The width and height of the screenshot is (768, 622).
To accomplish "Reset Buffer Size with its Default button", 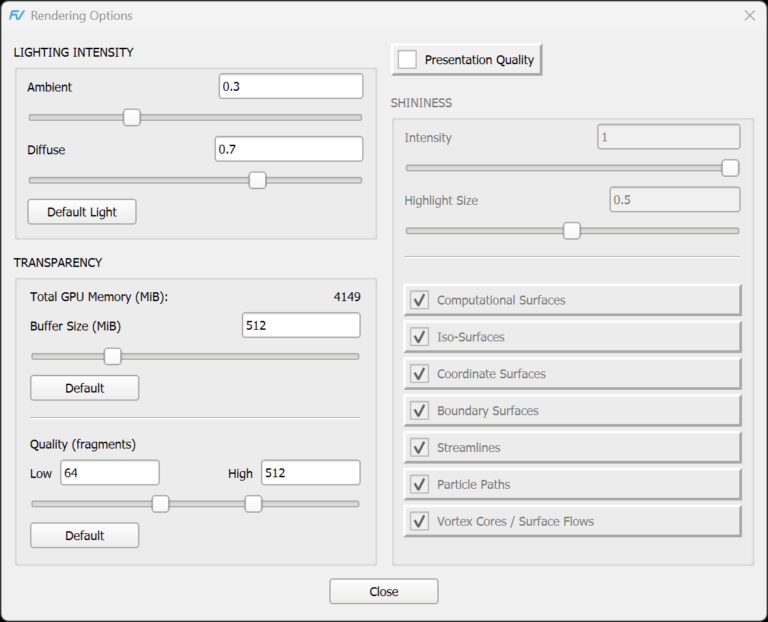I will [x=85, y=388].
